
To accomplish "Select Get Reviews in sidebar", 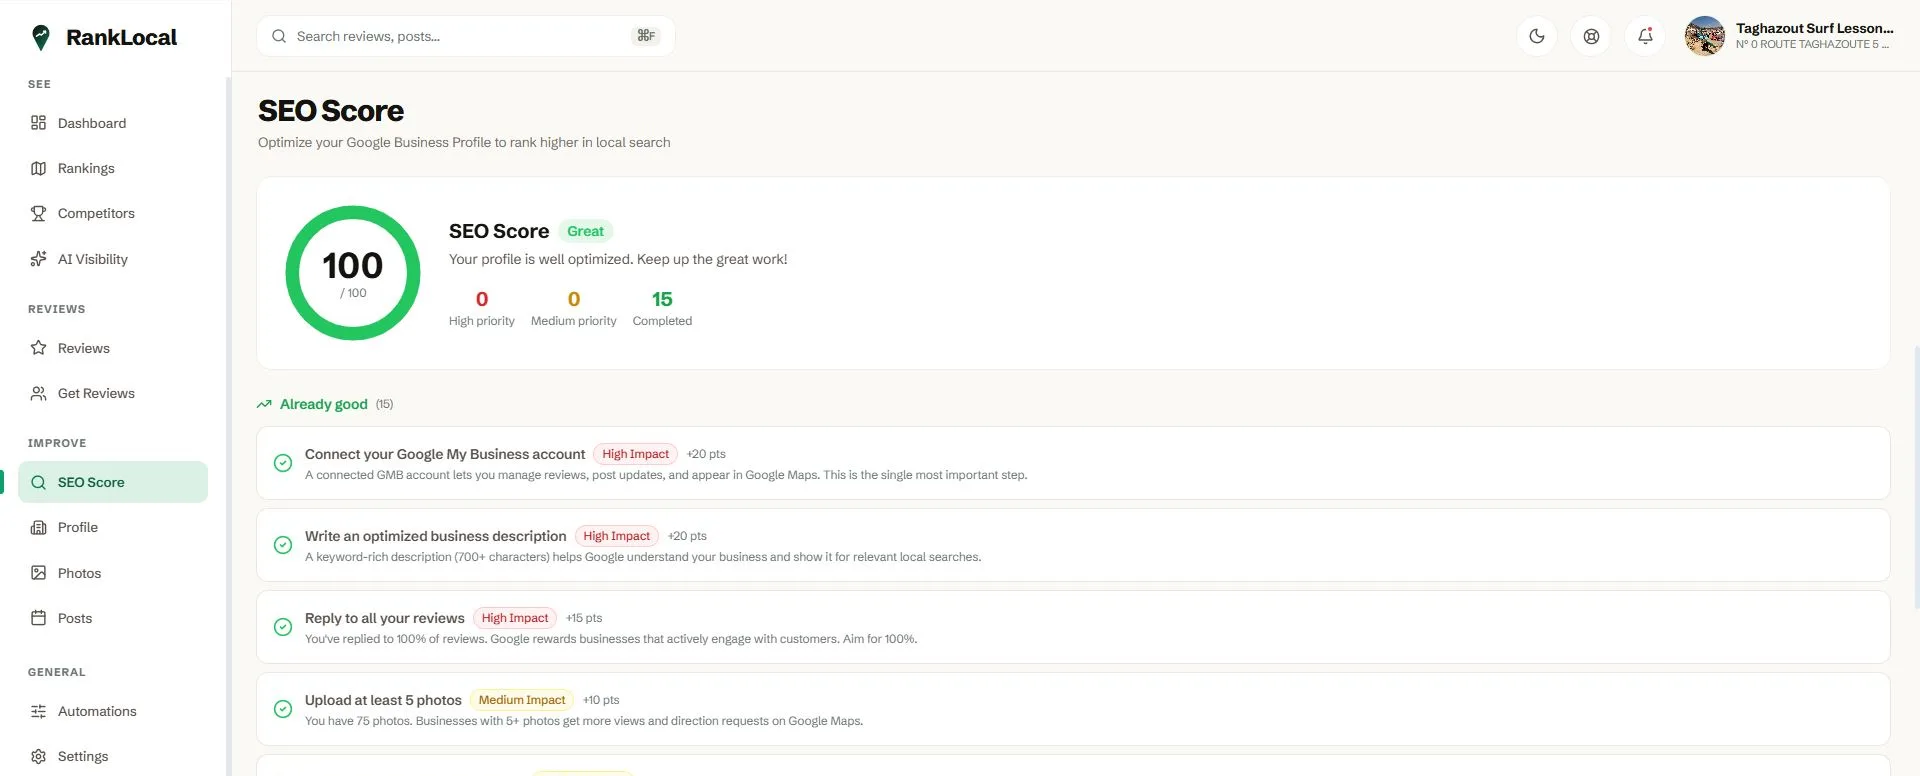I will click(113, 393).
